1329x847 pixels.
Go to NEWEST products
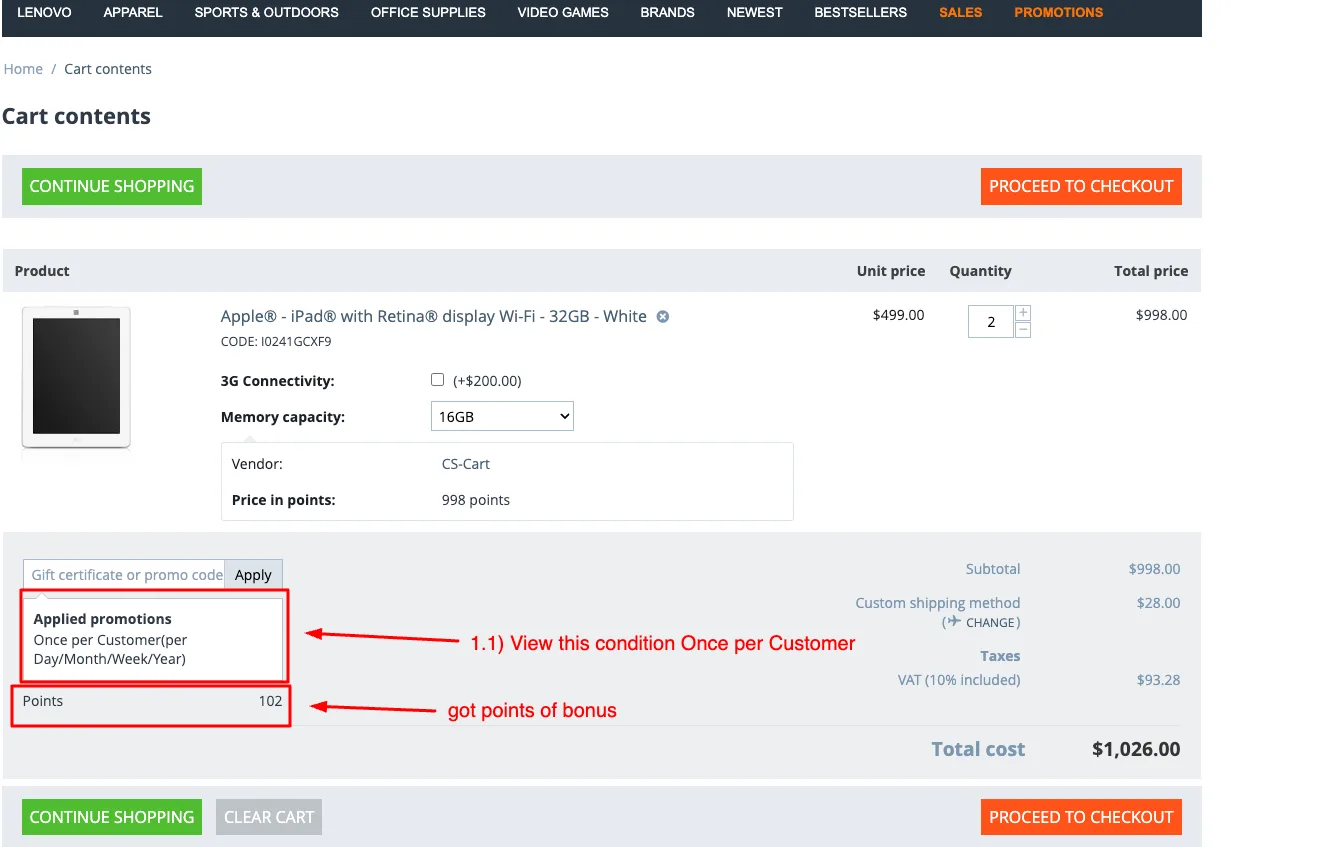point(755,13)
